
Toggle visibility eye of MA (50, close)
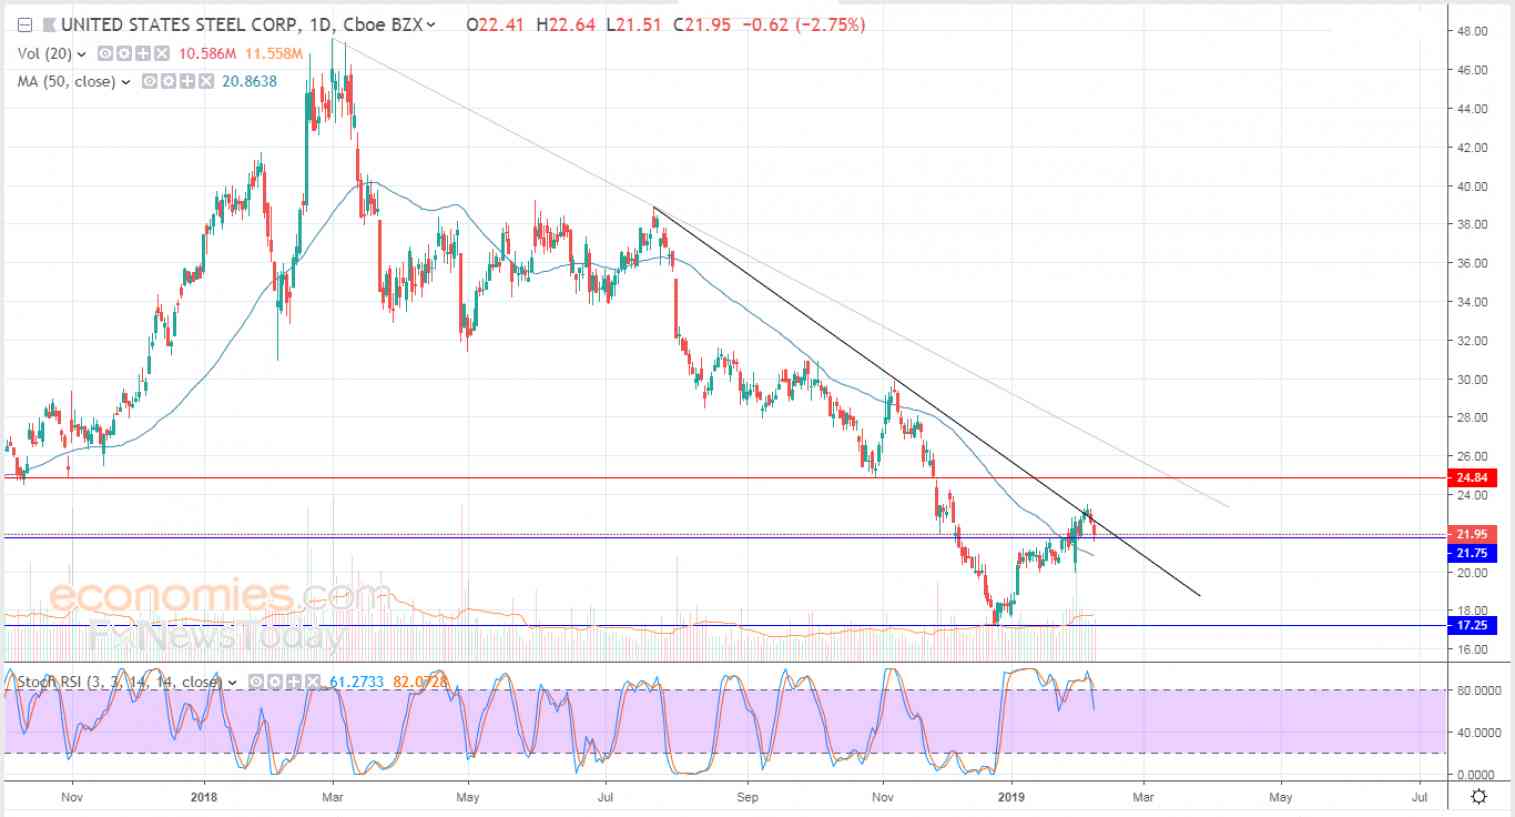[149, 81]
